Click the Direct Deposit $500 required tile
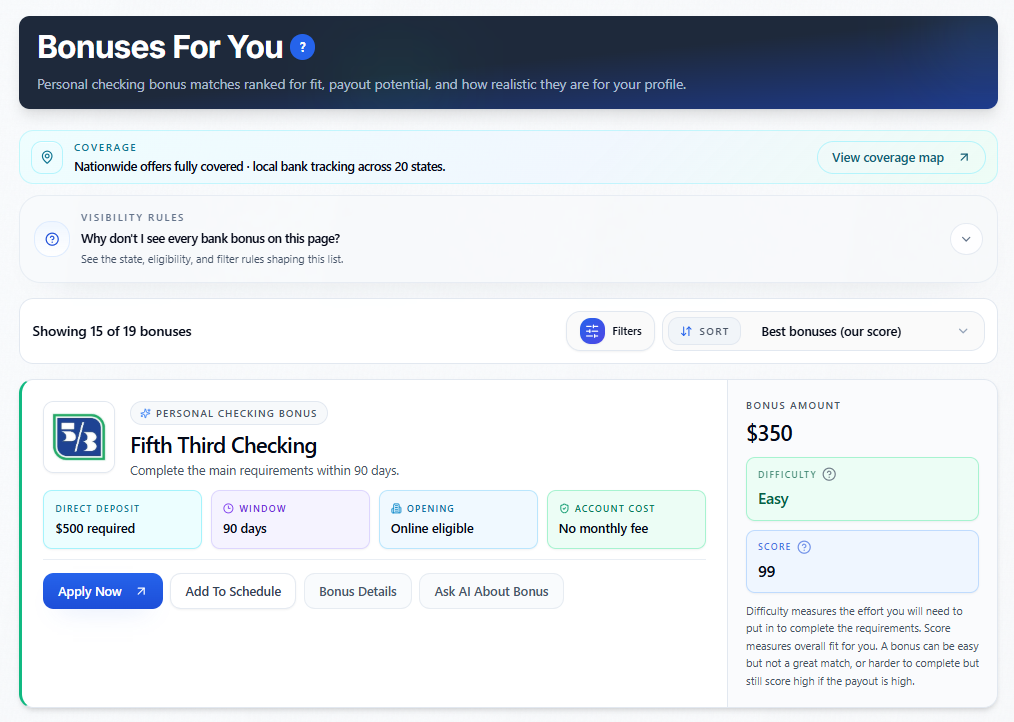The image size is (1014, 722). (x=122, y=520)
